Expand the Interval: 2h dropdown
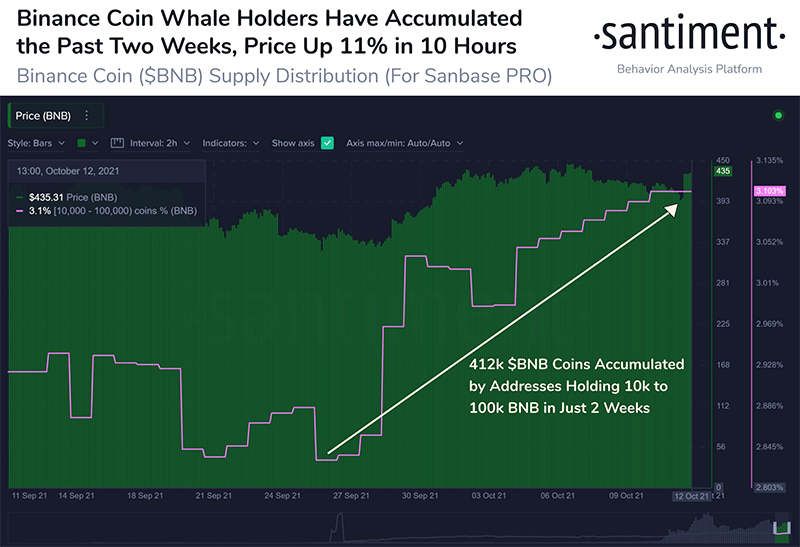800x547 pixels. (x=160, y=143)
